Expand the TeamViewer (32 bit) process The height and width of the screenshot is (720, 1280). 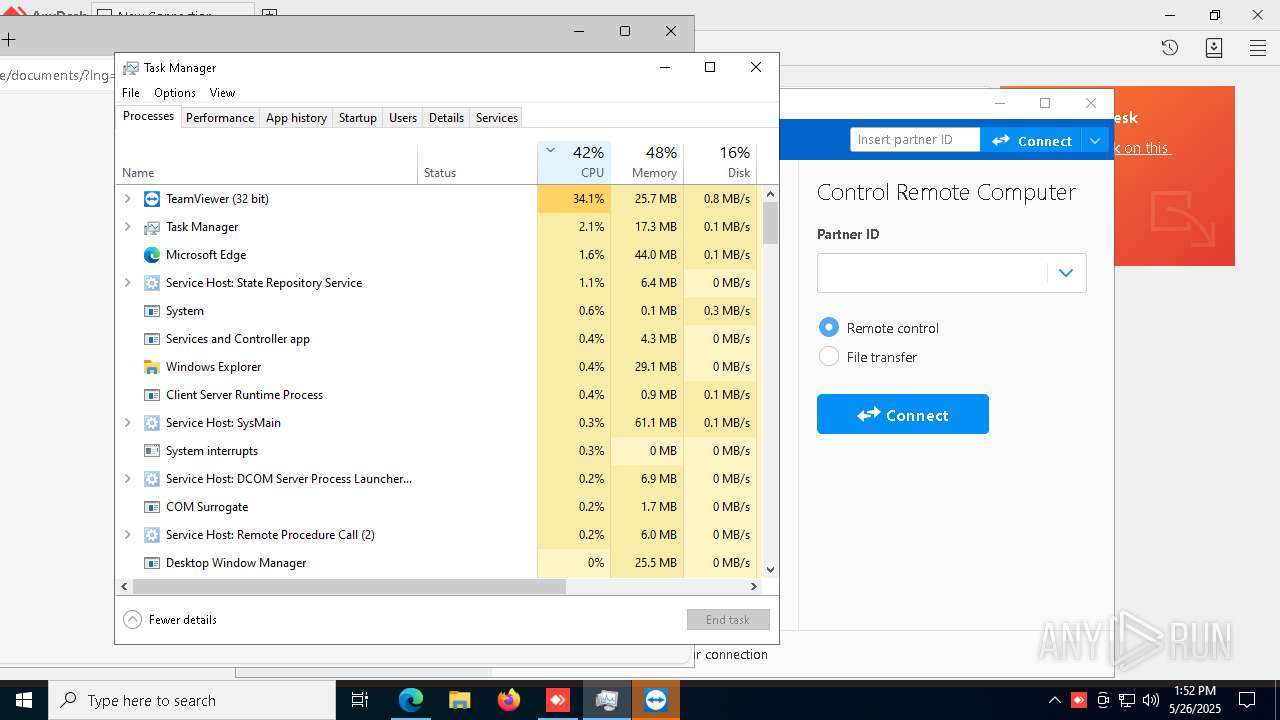coord(127,199)
